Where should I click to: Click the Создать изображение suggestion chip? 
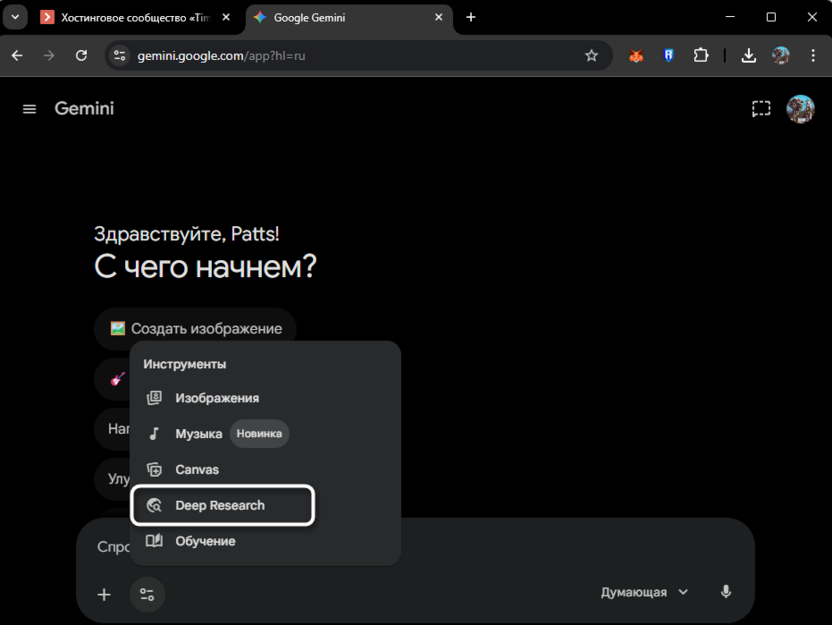click(195, 328)
